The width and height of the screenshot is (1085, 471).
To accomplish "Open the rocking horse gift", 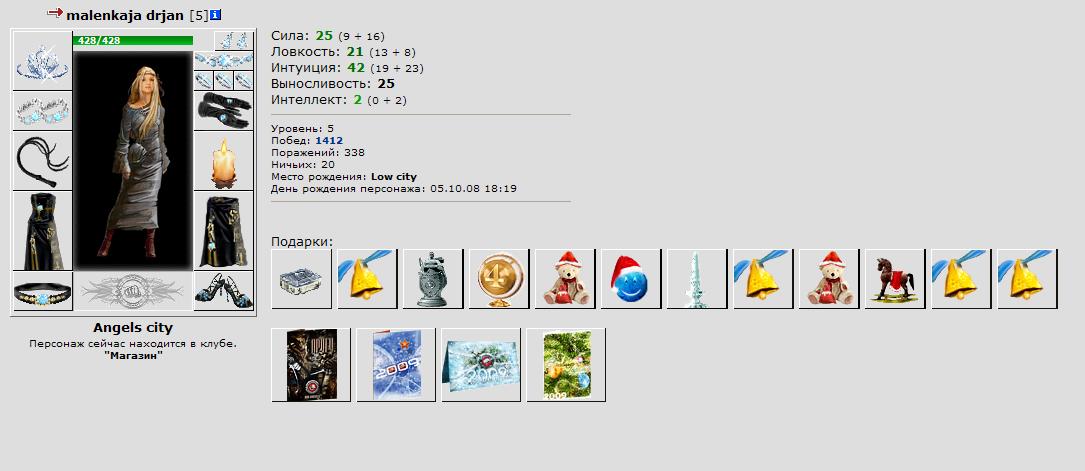I will point(895,279).
